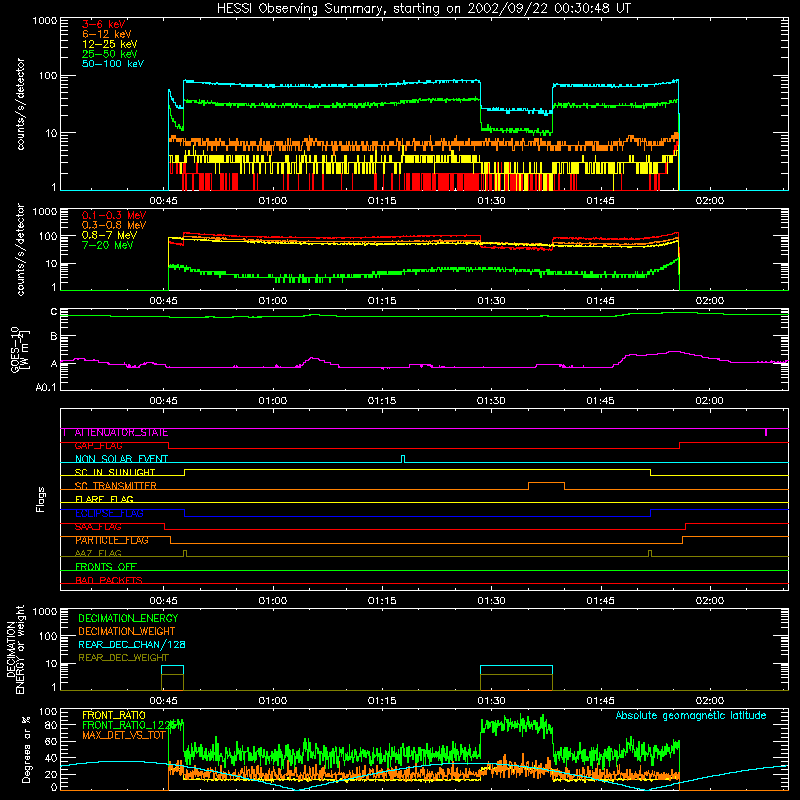Select the PARTICLE_FLAG label
The width and height of the screenshot is (800, 800).
[x=112, y=540]
